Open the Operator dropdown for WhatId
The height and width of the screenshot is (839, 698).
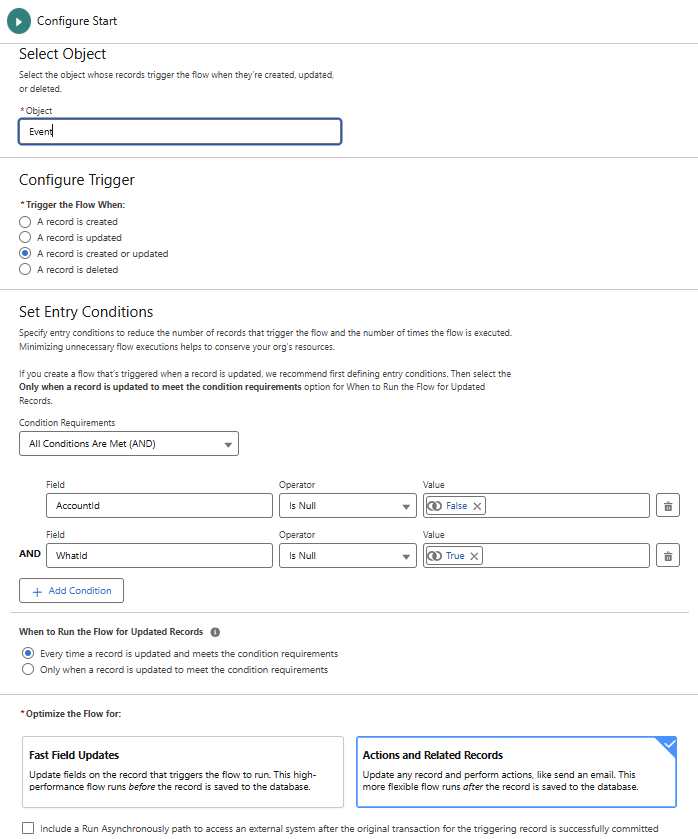[x=347, y=556]
